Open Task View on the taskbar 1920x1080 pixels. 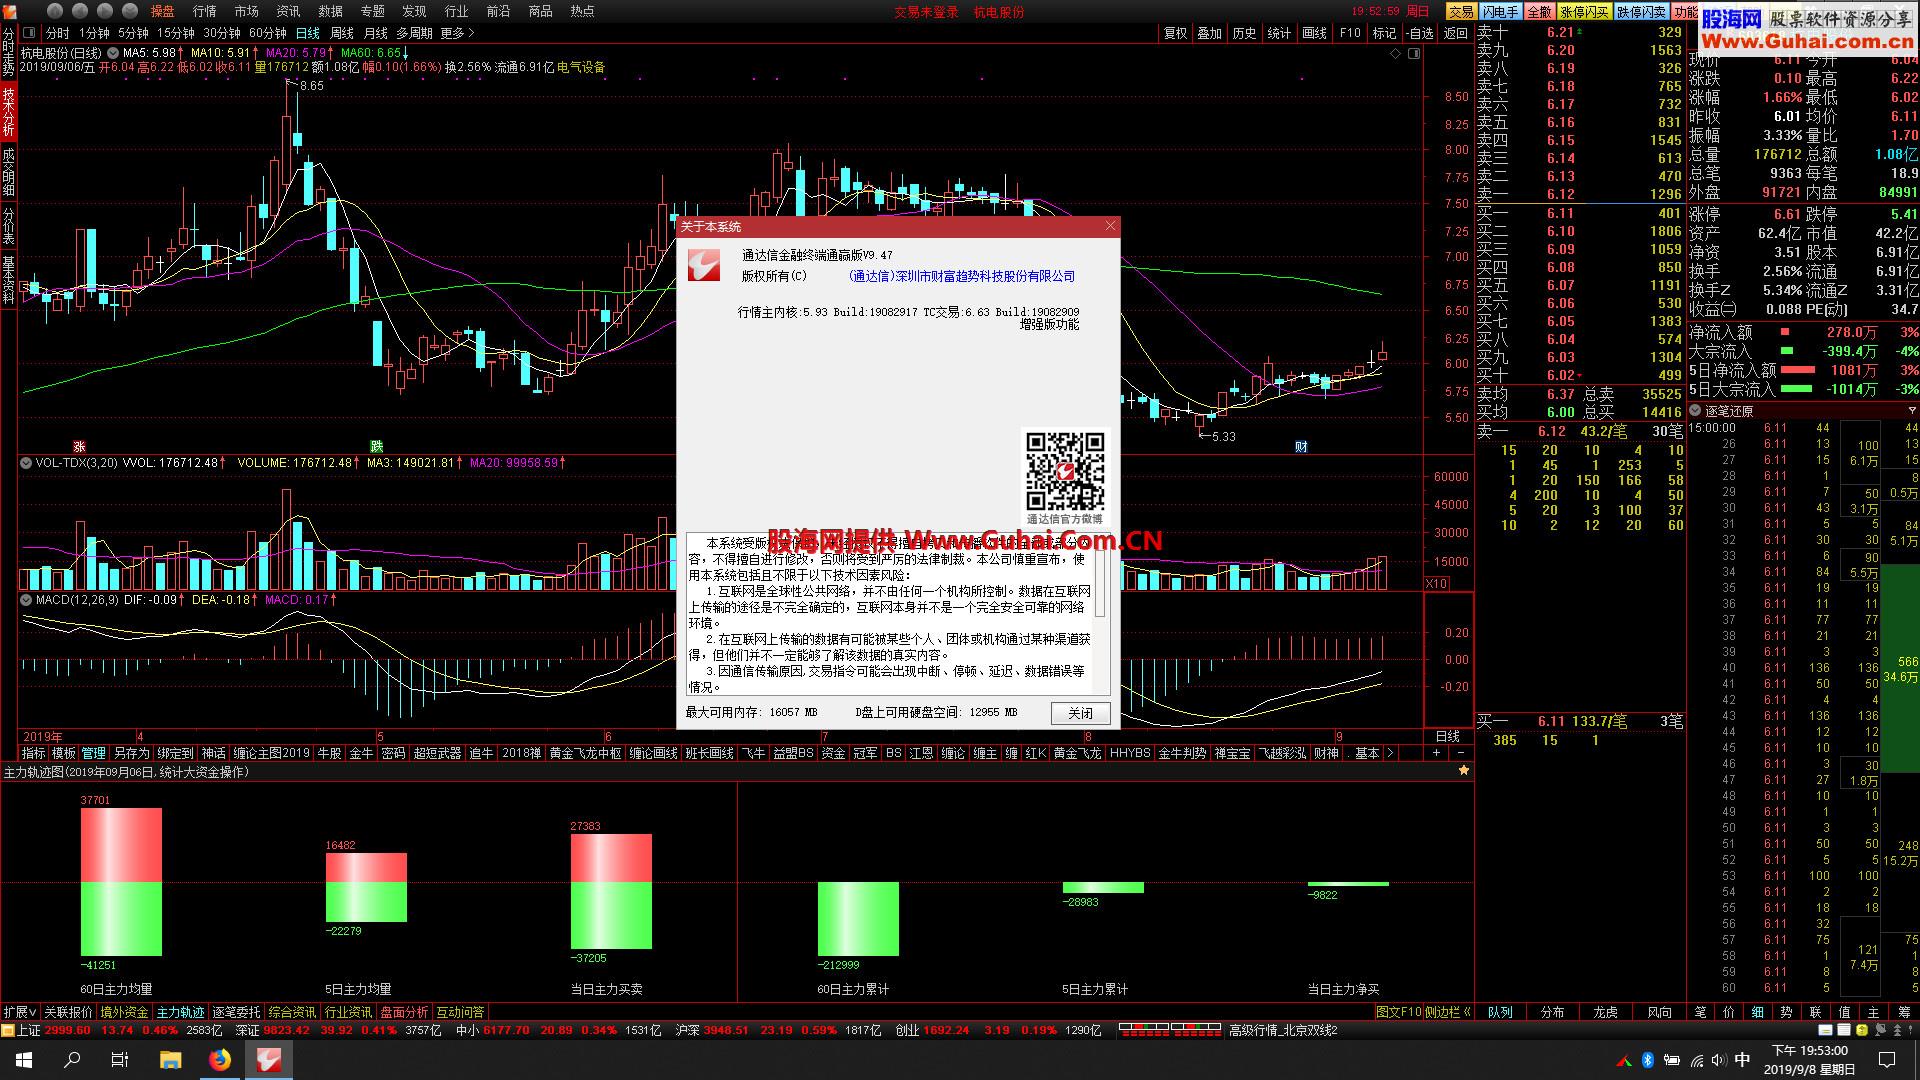pyautogui.click(x=120, y=1059)
